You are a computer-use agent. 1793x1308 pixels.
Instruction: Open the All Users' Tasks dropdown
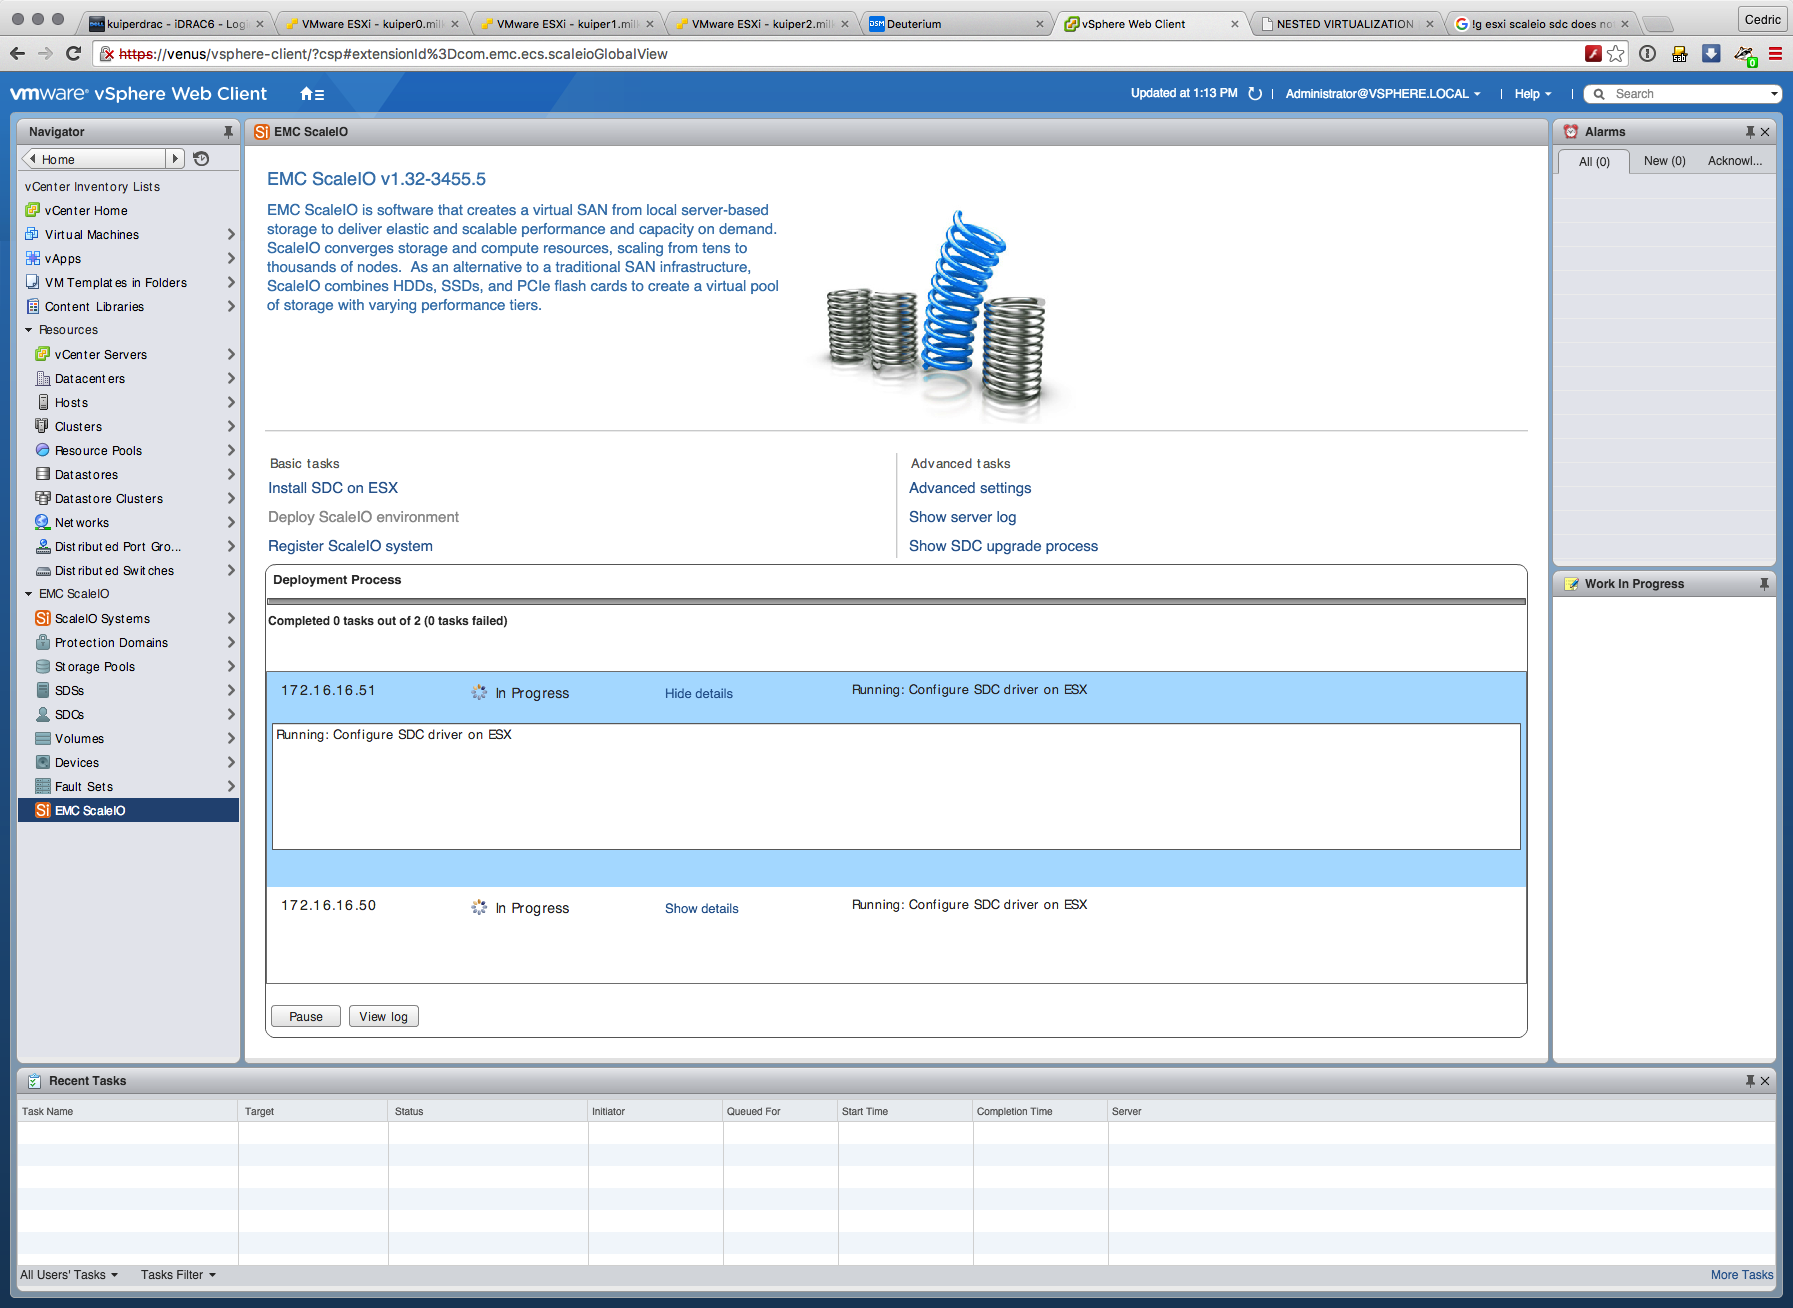[69, 1275]
